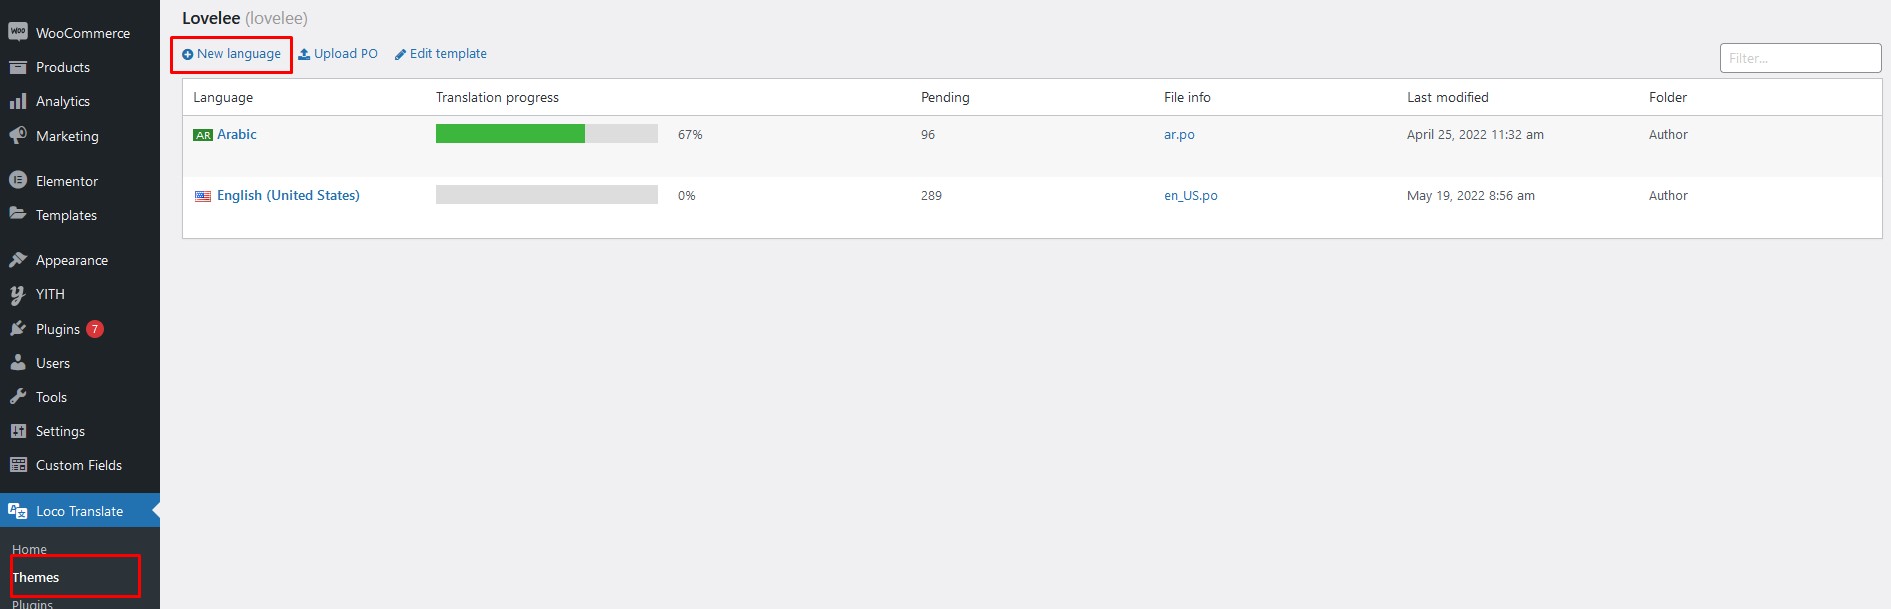1891x609 pixels.
Task: Click the Products box icon
Action: (x=18, y=67)
